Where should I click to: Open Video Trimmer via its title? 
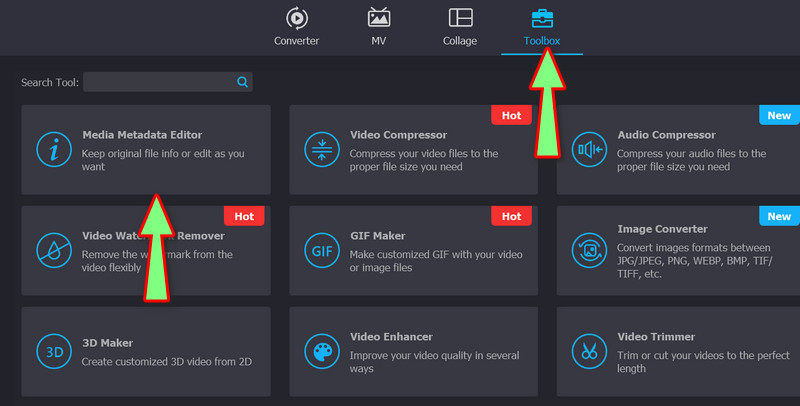tap(656, 337)
